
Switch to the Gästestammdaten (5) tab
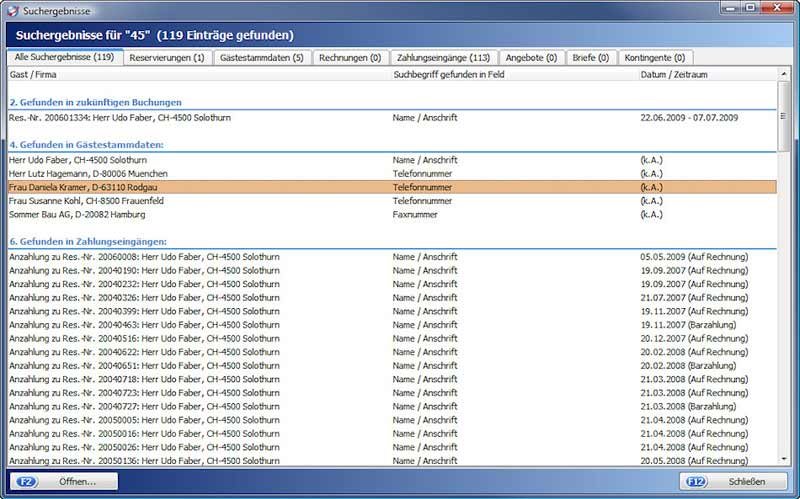click(x=262, y=58)
